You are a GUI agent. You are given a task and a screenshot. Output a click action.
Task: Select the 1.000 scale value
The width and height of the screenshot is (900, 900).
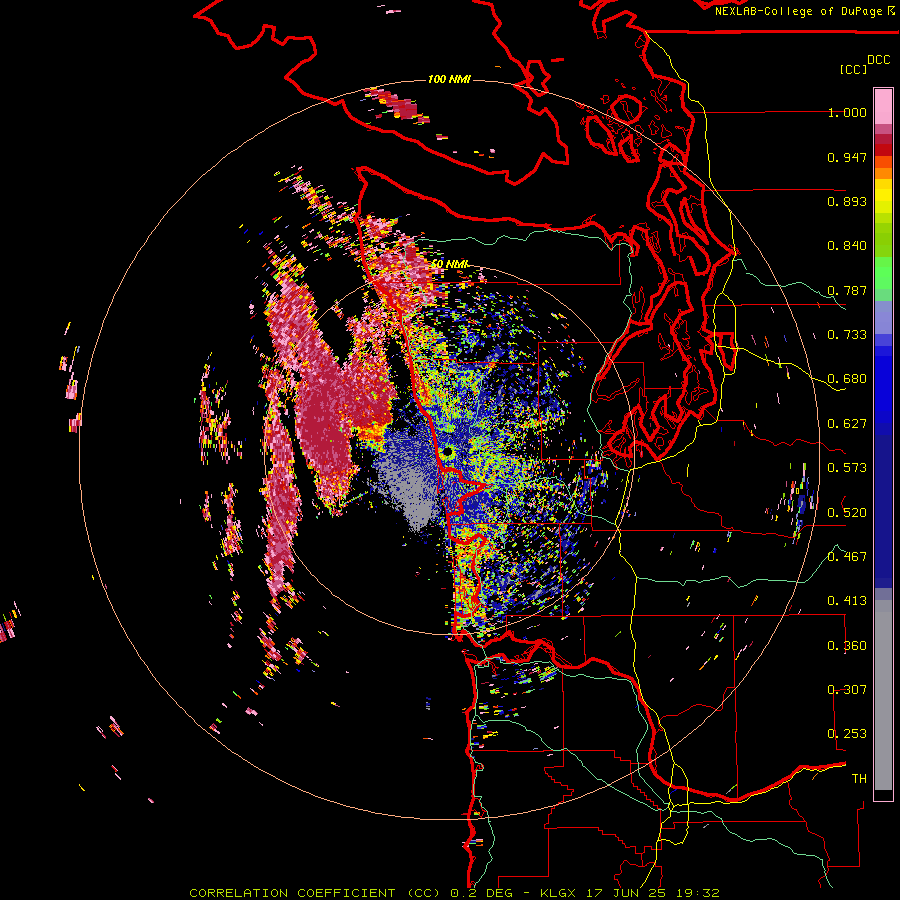coord(847,112)
